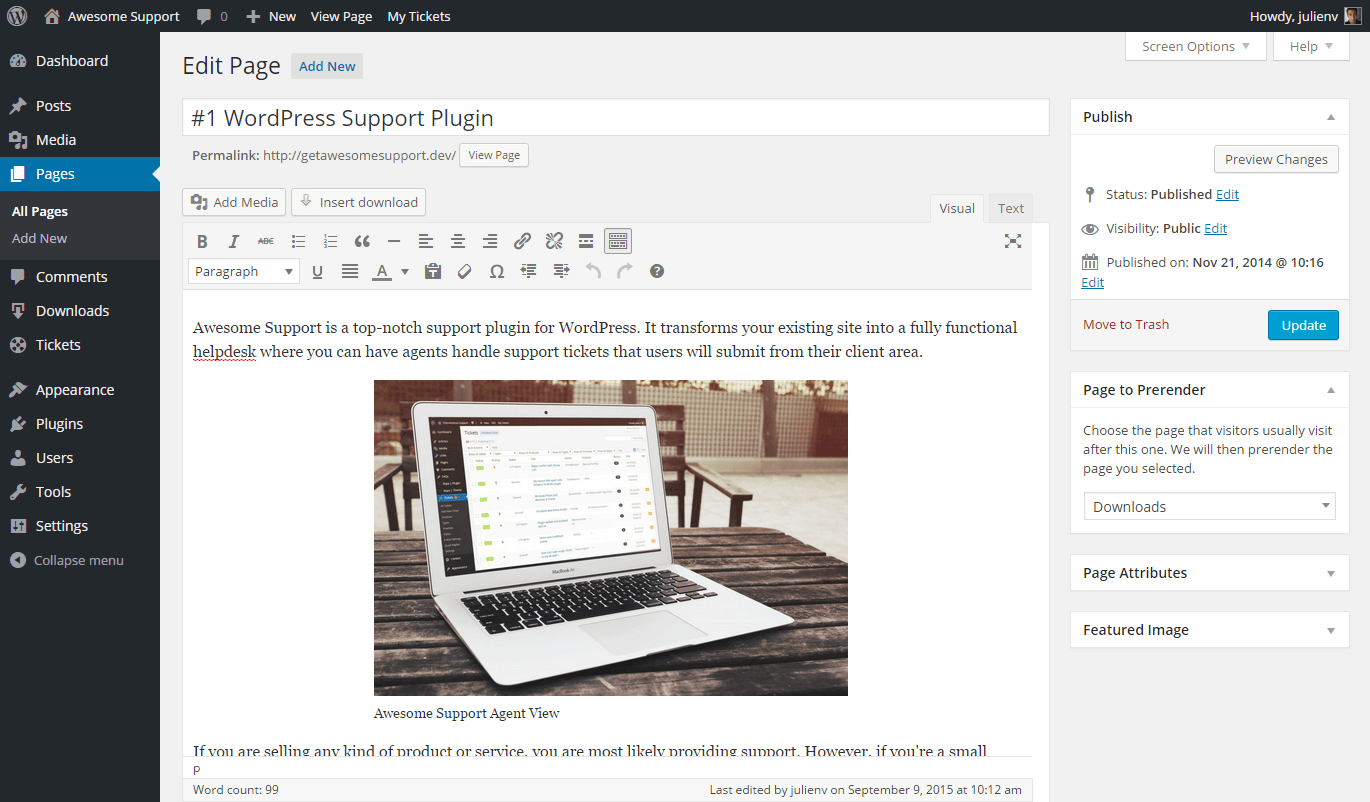Click the WordPress logo in the admin bar
1370x802 pixels.
click(x=18, y=16)
